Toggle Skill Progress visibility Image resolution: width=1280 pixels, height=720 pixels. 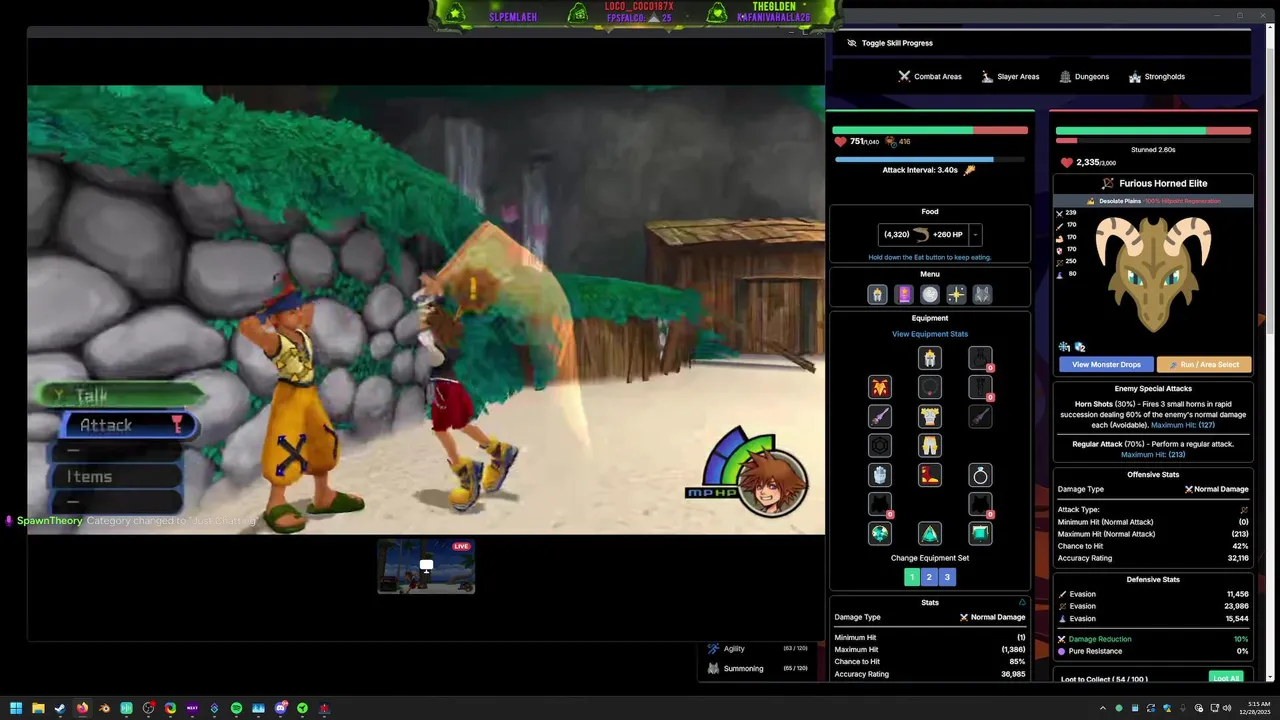coord(889,43)
